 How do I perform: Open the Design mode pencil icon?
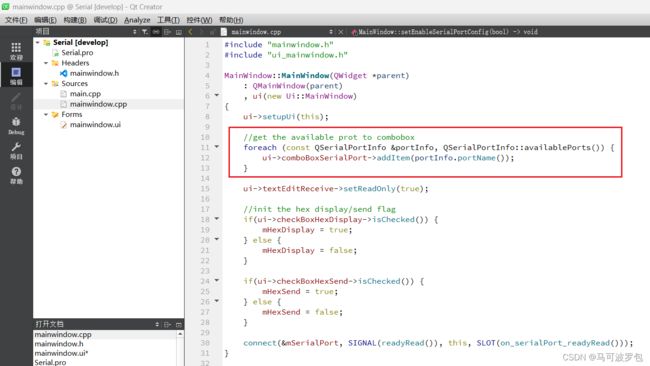[16, 101]
